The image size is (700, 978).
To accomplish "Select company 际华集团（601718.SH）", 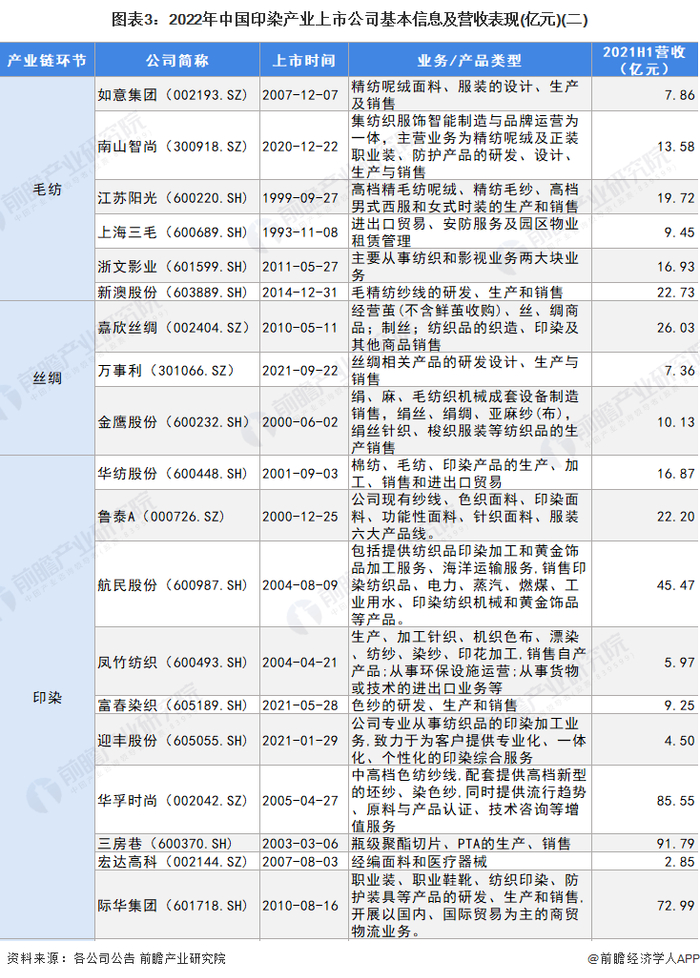I will pyautogui.click(x=173, y=905).
